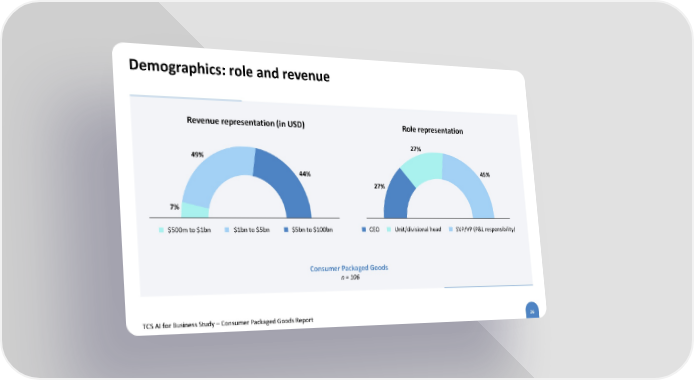Click the Consumer Packaged Goods blue label
The width and height of the screenshot is (694, 380).
[x=349, y=268]
